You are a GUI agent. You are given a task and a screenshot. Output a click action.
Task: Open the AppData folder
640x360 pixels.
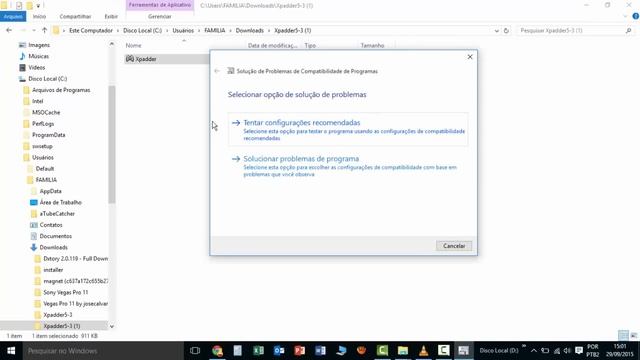pyautogui.click(x=50, y=191)
